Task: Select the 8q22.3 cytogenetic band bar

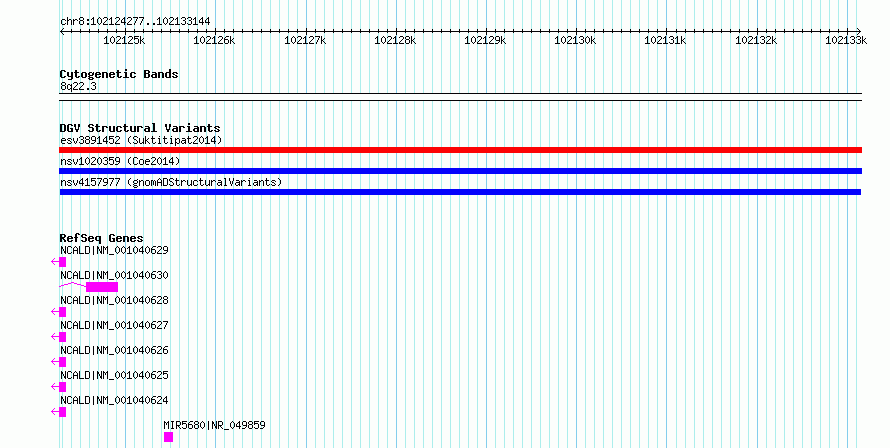Action: click(460, 97)
